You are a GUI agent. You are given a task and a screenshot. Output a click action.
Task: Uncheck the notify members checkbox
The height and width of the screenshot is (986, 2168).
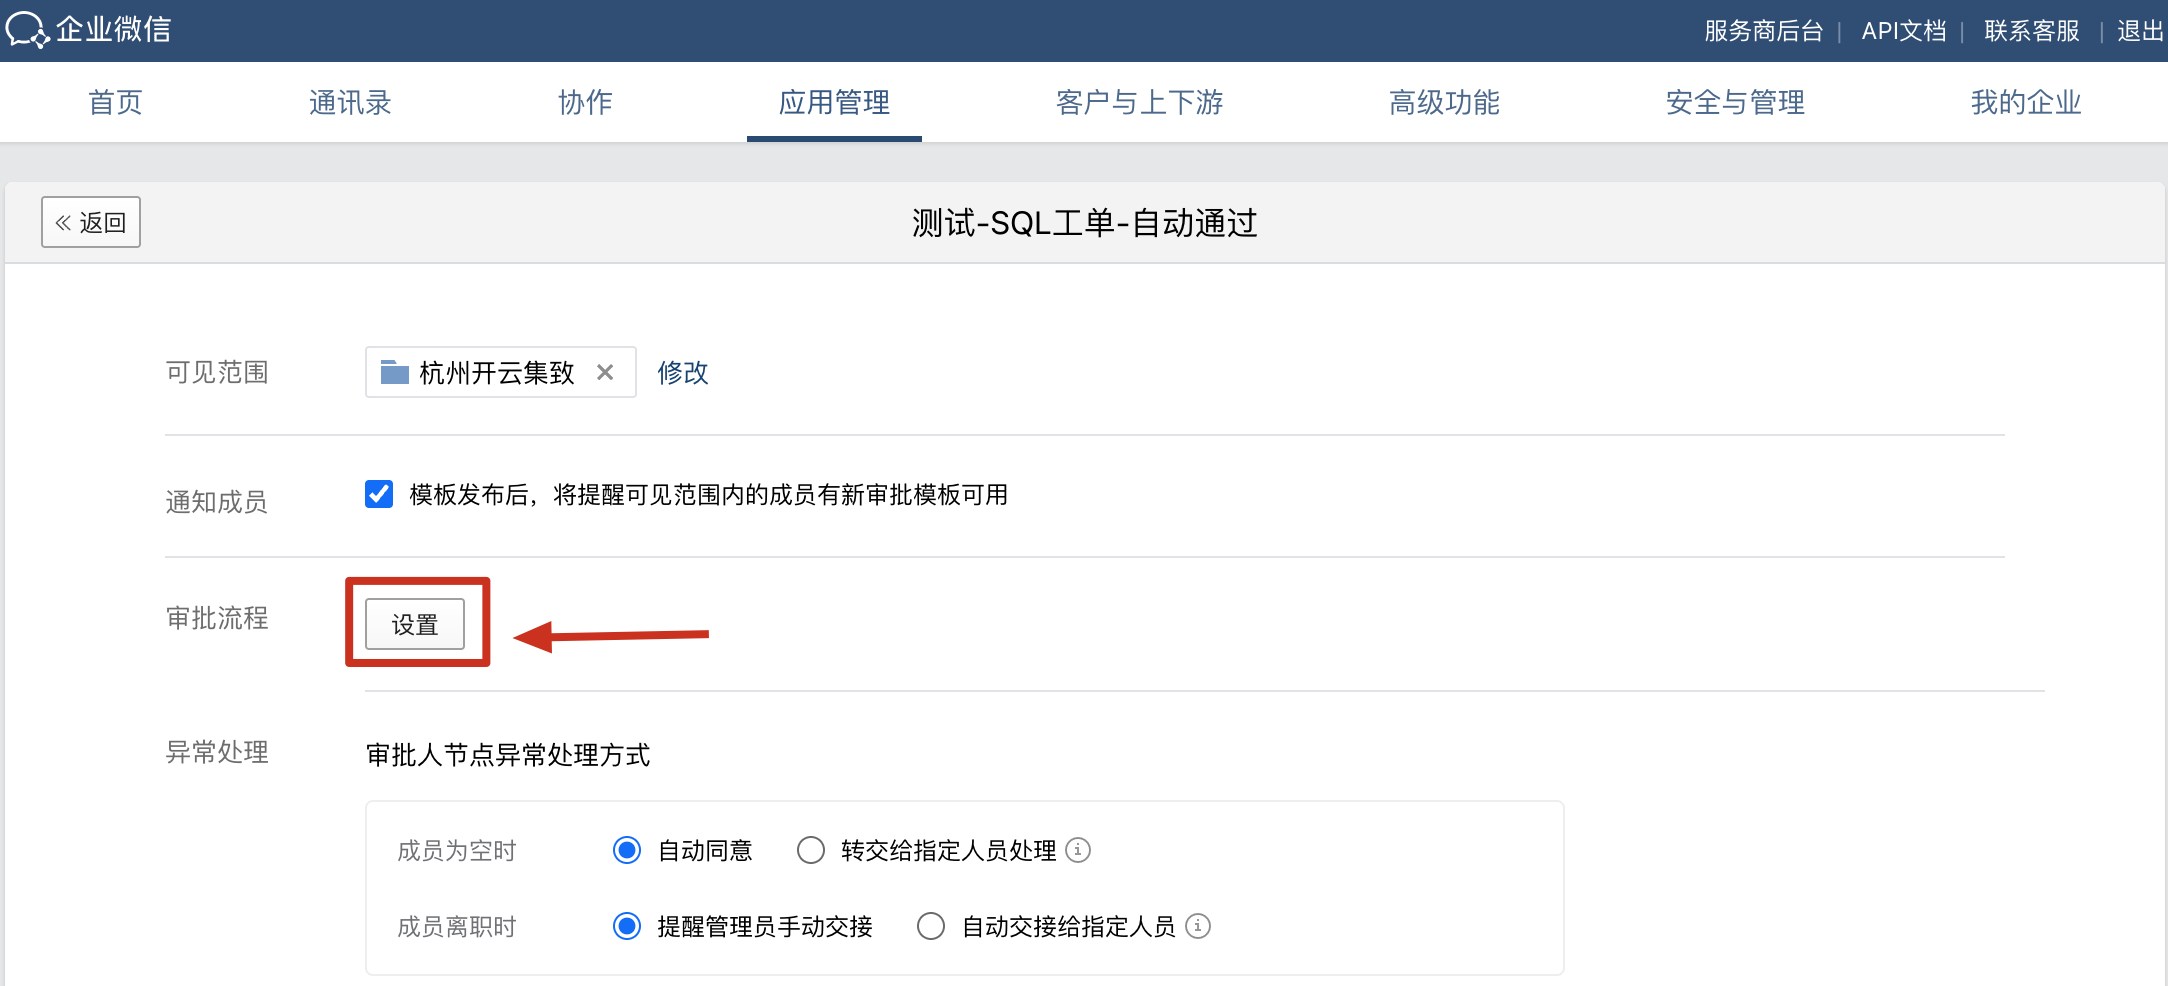point(379,494)
